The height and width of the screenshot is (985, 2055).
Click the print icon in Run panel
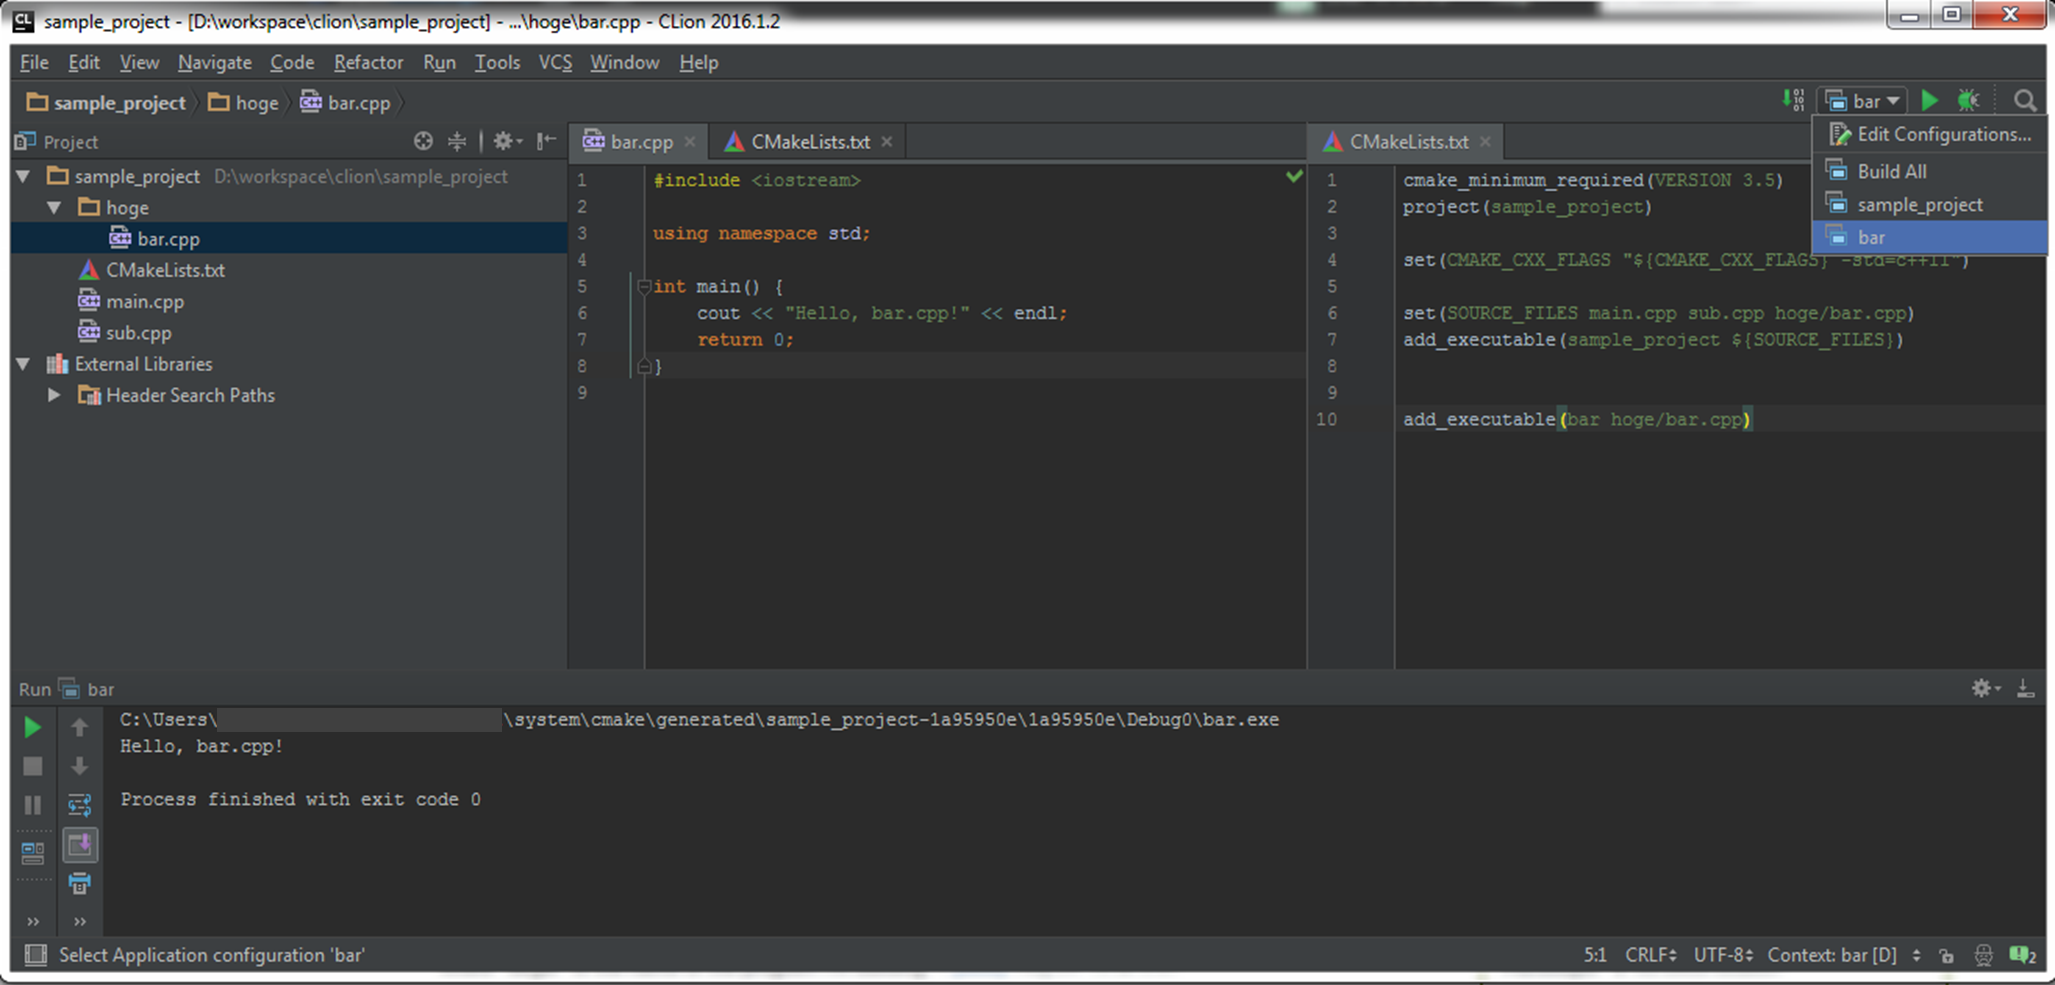click(80, 884)
